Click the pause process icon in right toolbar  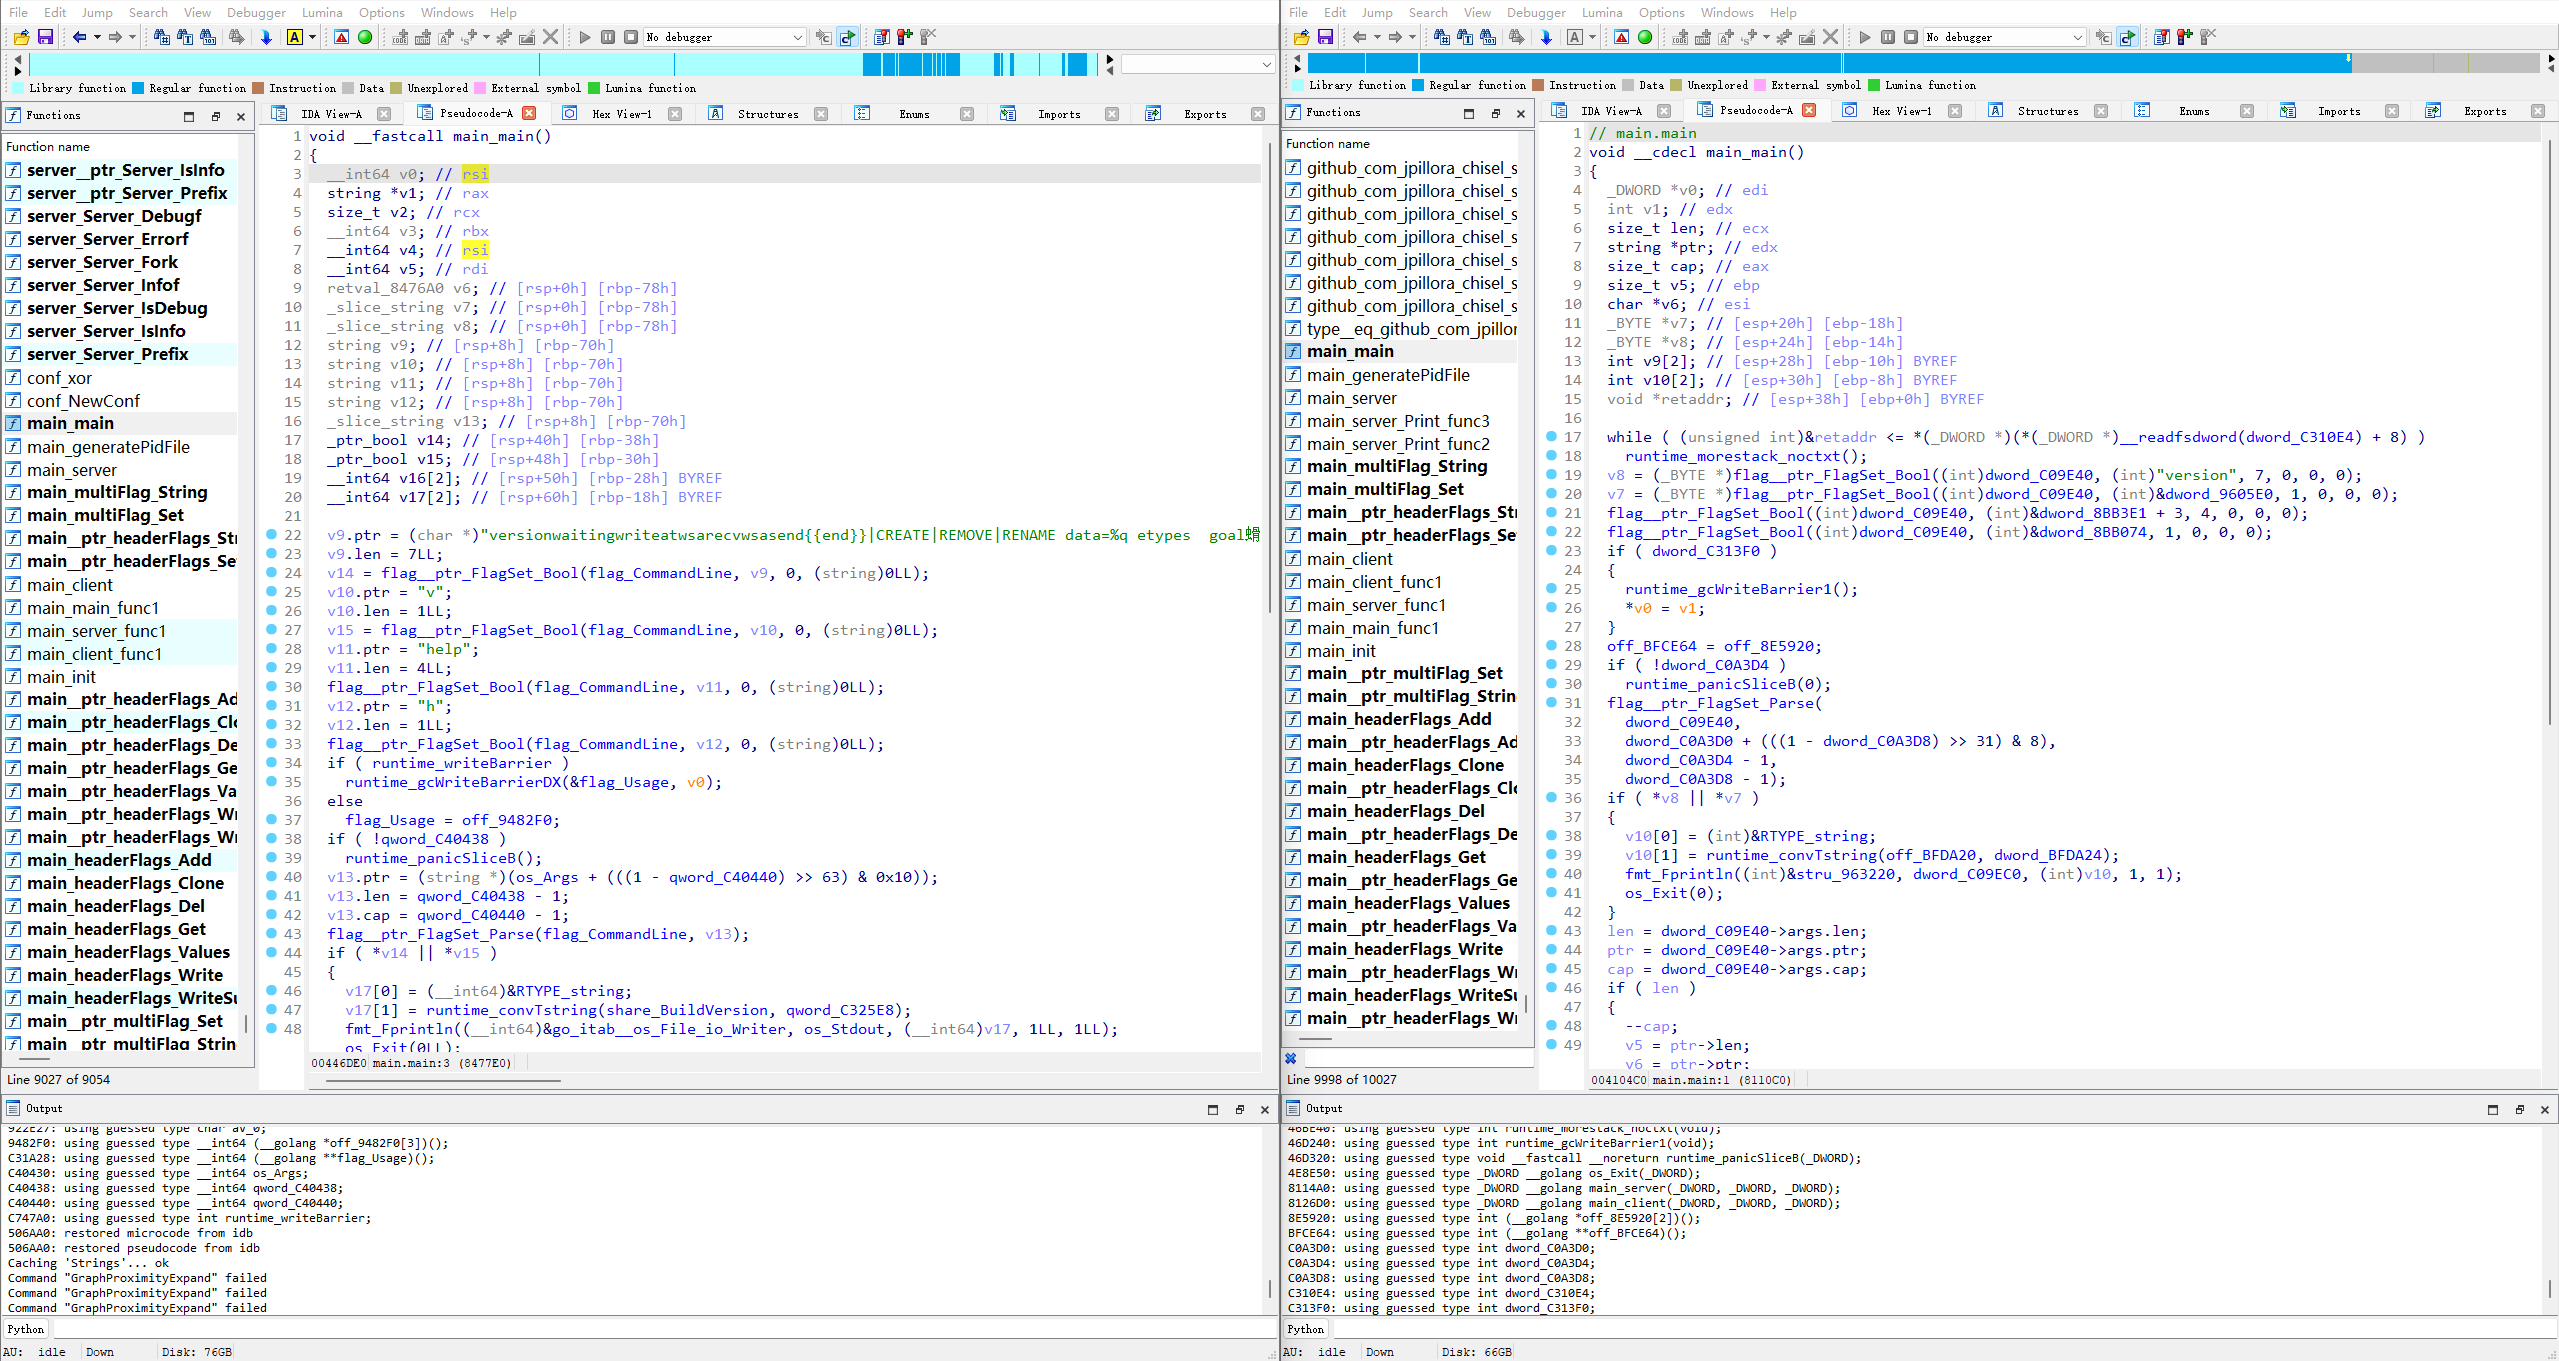1888,37
